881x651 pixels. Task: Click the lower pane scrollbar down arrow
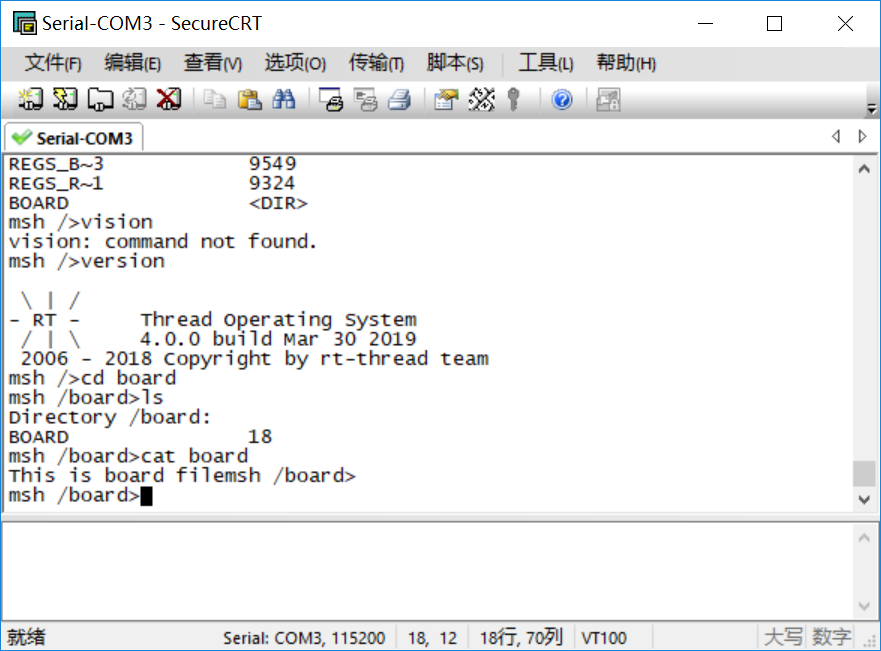click(864, 606)
